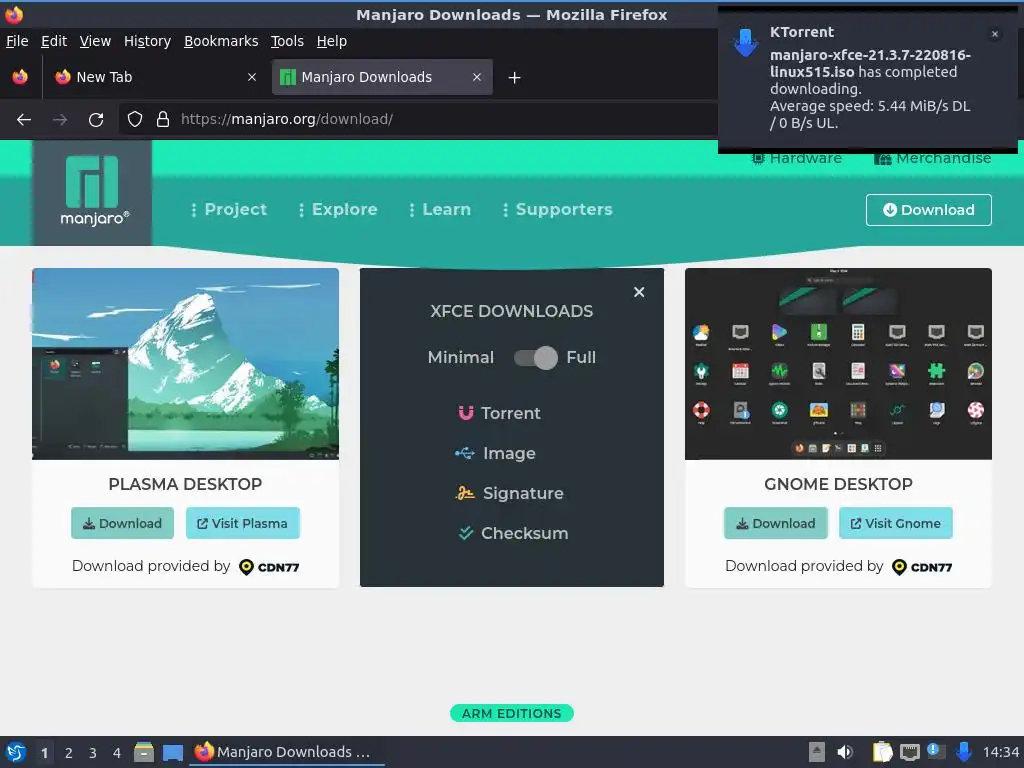Open the History menu
1024x768 pixels.
point(147,41)
